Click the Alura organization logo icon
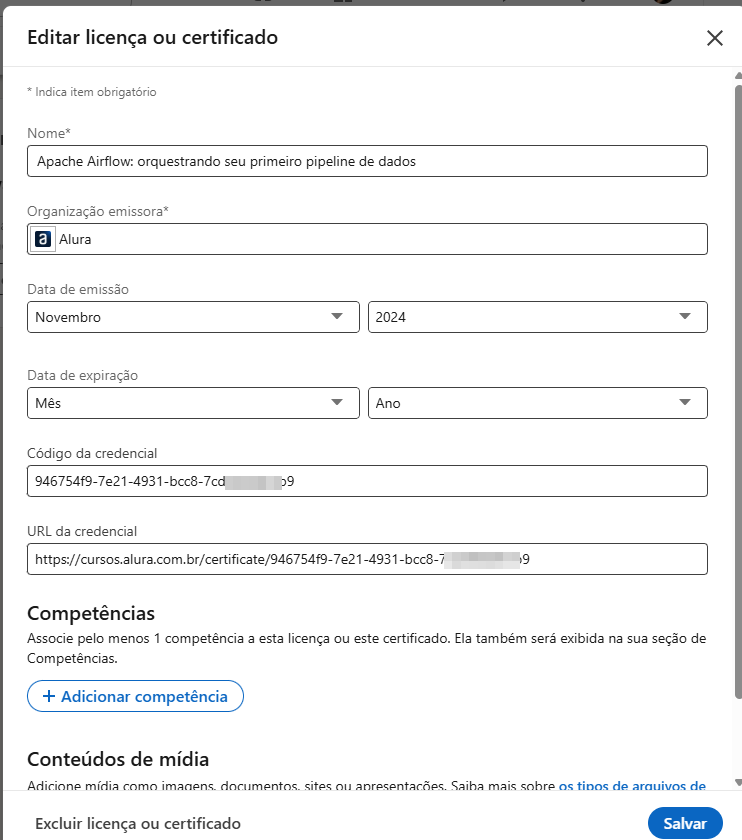 click(x=42, y=238)
